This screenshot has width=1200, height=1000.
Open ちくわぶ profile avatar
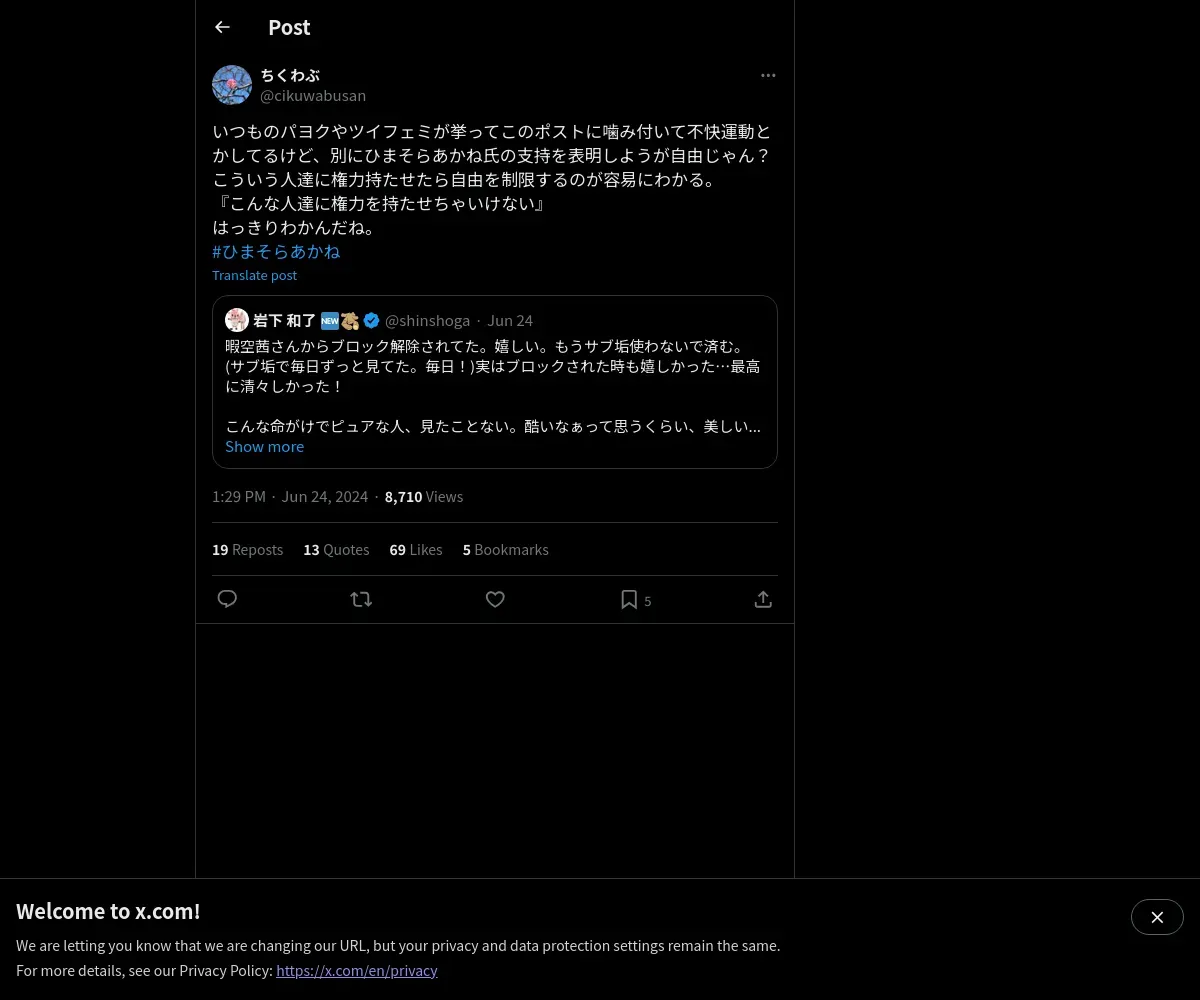point(232,85)
